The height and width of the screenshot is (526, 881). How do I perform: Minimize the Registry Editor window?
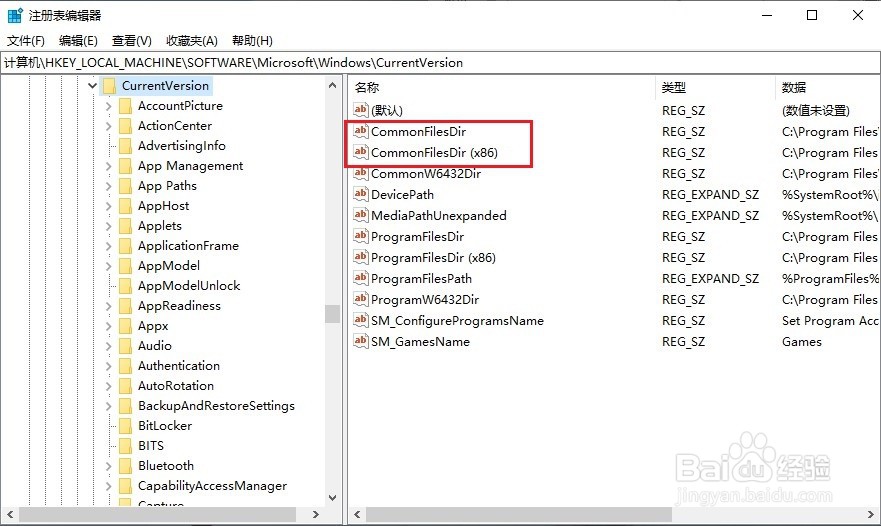767,15
